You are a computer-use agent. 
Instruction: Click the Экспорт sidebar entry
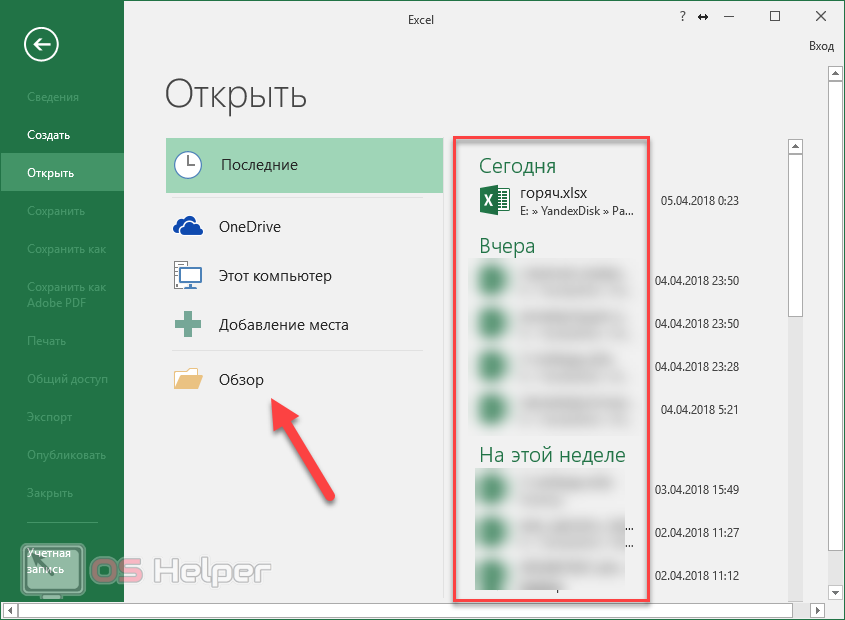[51, 417]
